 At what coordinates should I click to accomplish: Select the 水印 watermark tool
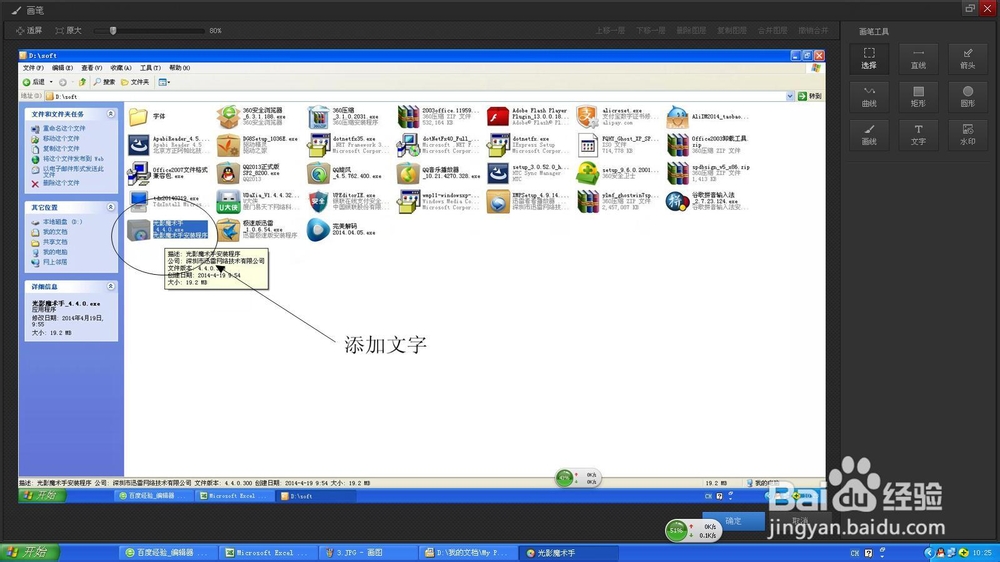[967, 135]
